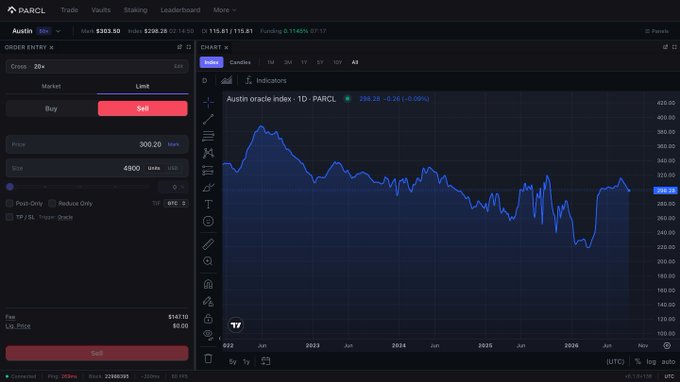Toggle auto scale on chart
Viewport: 680px width, 382px height.
point(668,361)
